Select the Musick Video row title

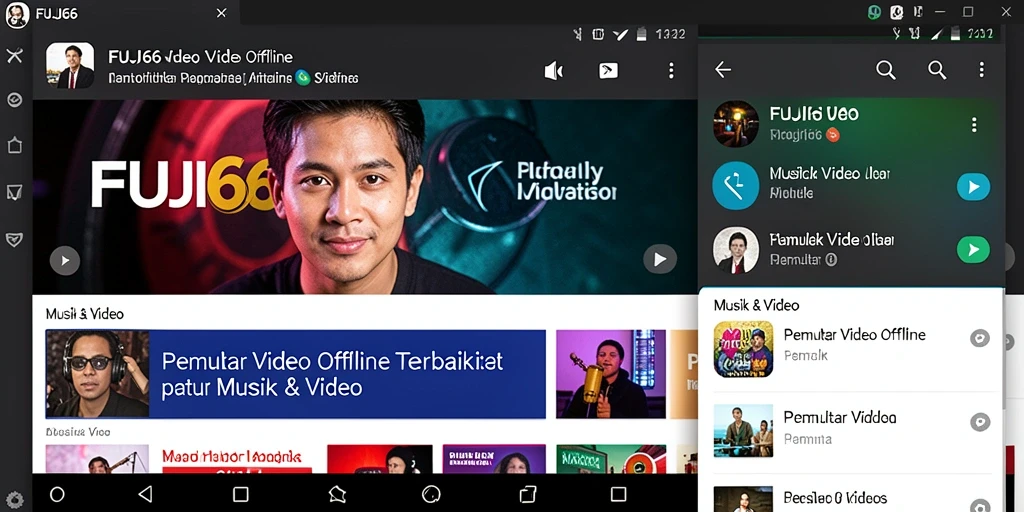click(829, 173)
